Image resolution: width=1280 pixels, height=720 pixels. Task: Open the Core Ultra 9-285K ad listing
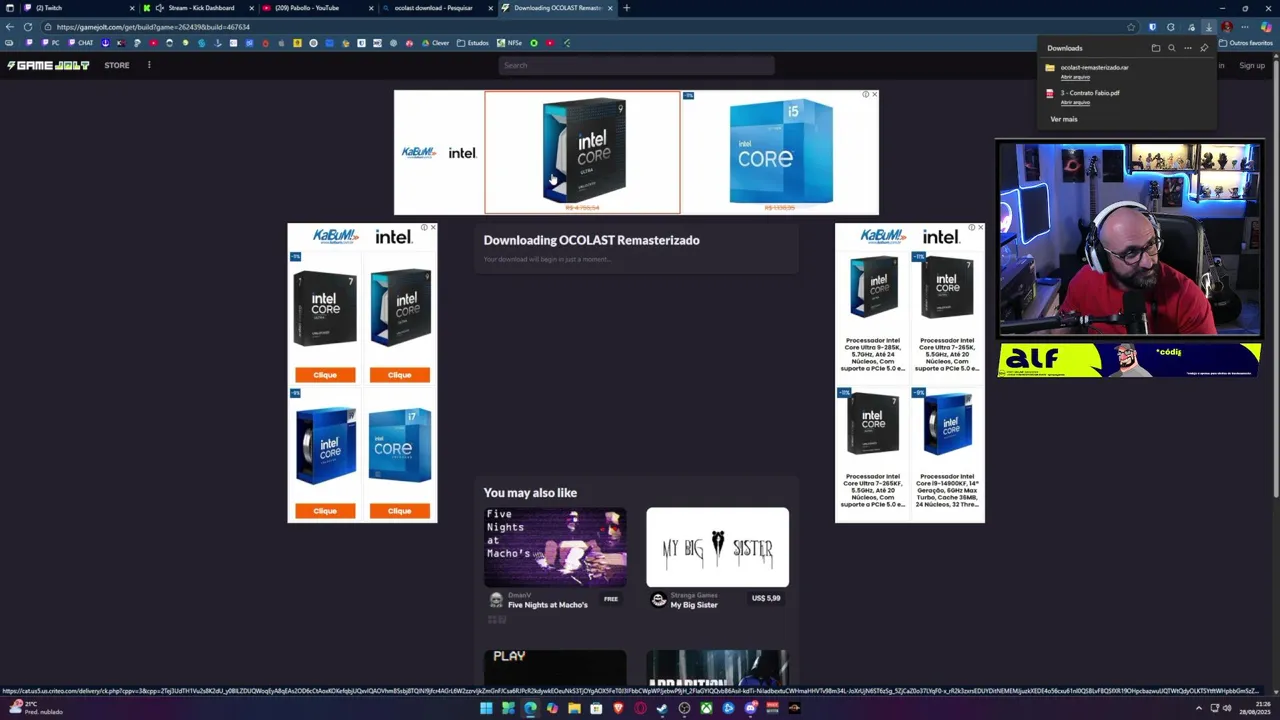tap(873, 312)
